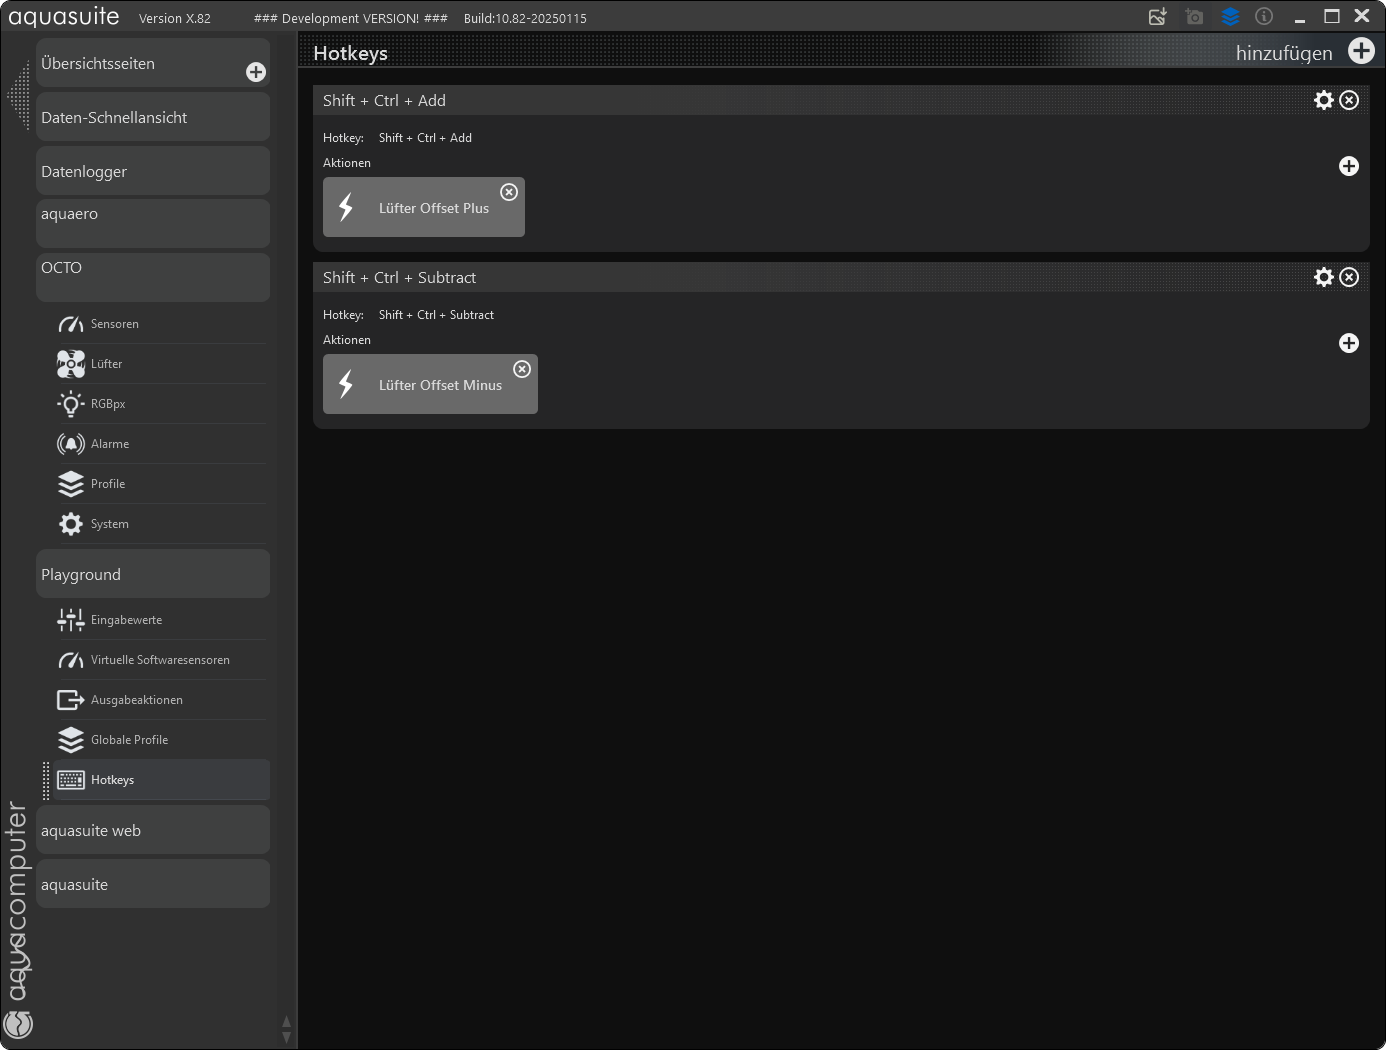This screenshot has height=1050, width=1386.
Task: Click hinzufügen plus to add hotkey
Action: 1361,51
